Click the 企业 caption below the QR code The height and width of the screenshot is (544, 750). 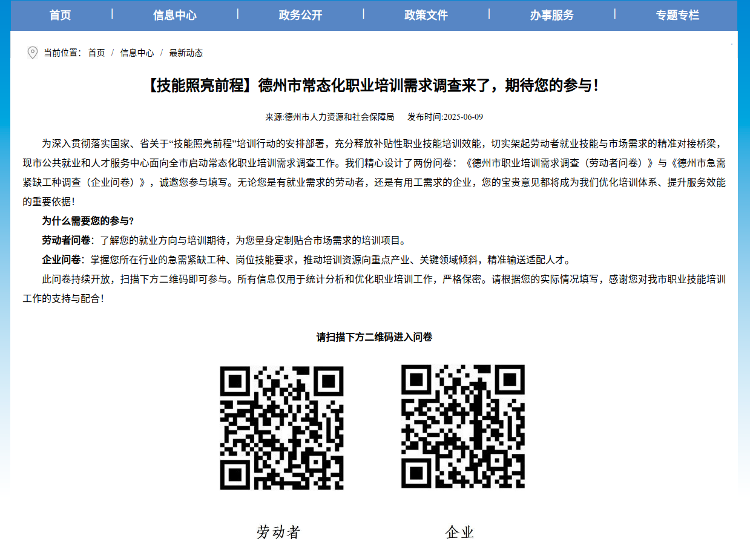tap(459, 531)
